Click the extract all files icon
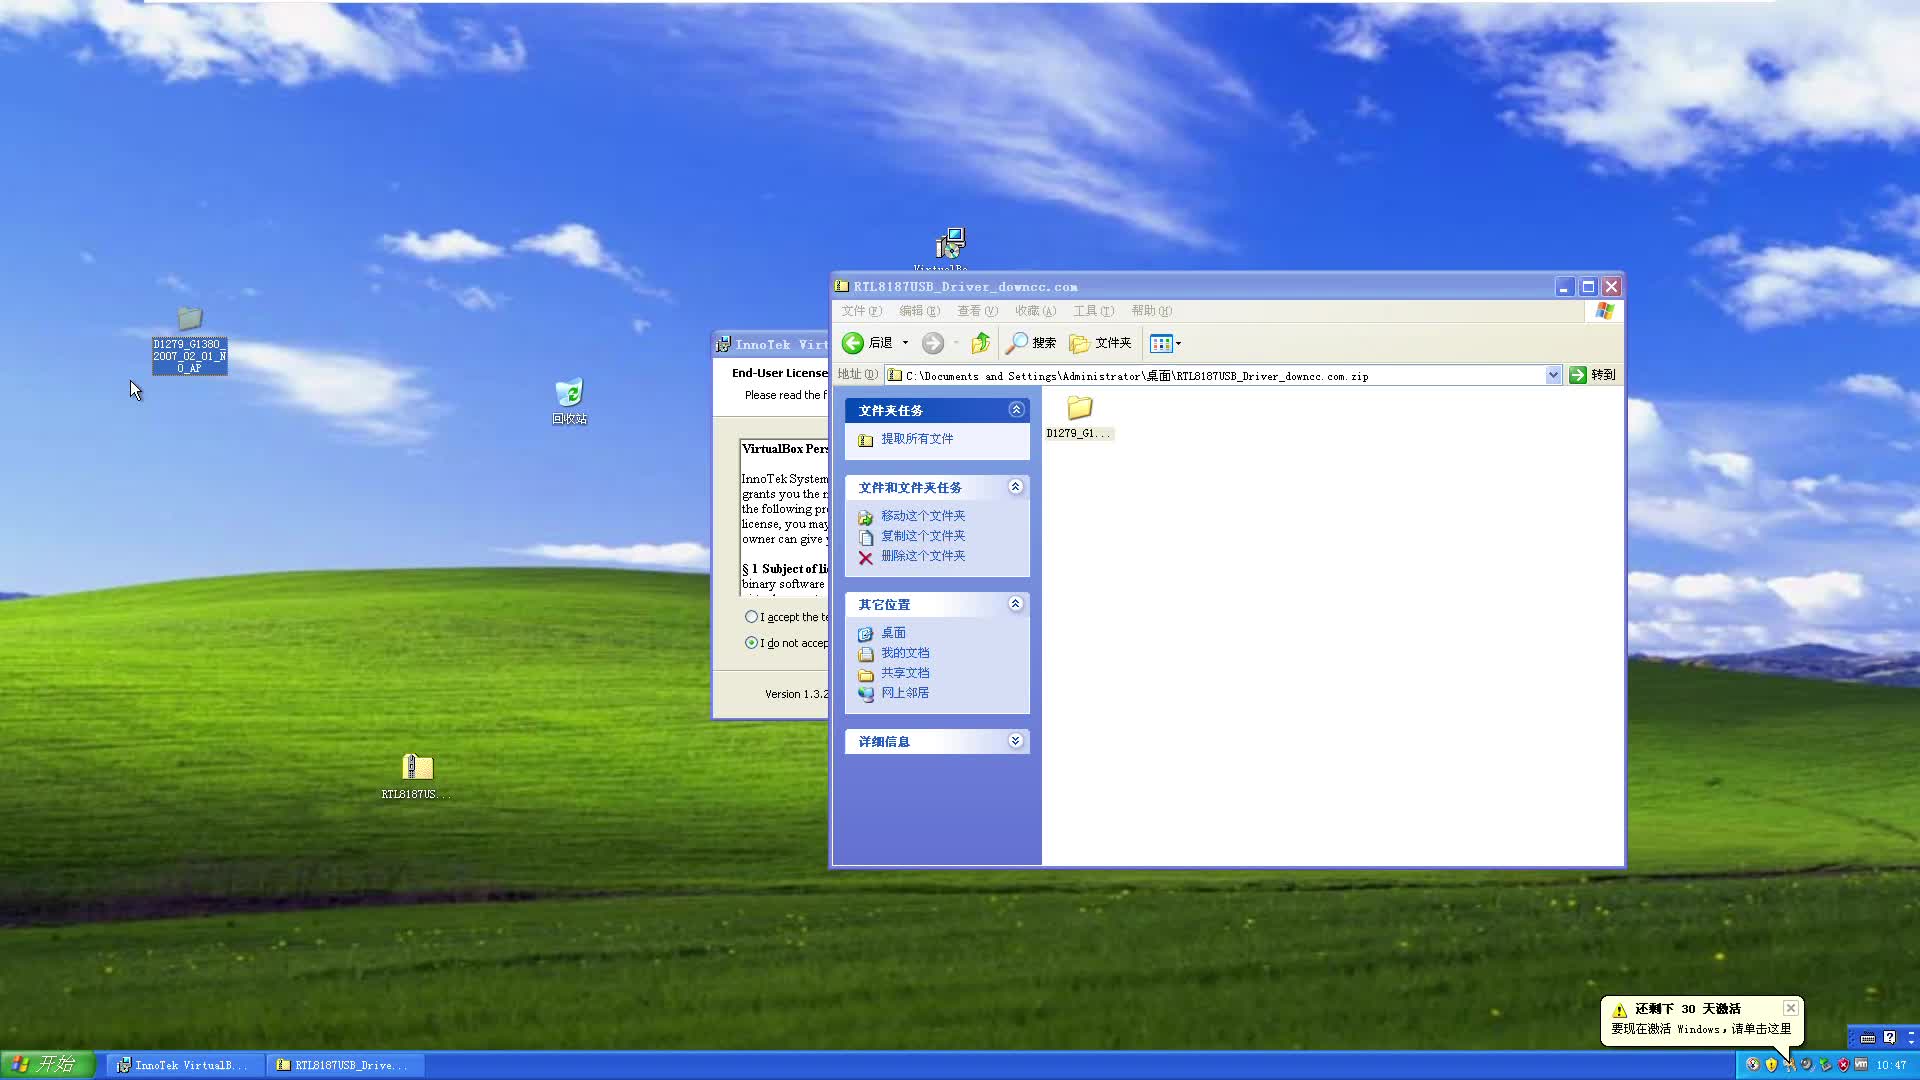The width and height of the screenshot is (1920, 1080). (866, 440)
